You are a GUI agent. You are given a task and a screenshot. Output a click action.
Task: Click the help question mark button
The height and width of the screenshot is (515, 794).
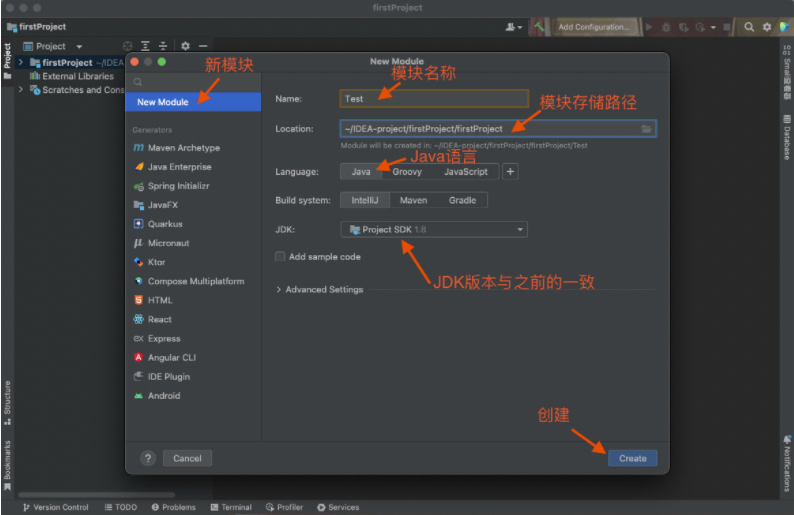[x=148, y=458]
